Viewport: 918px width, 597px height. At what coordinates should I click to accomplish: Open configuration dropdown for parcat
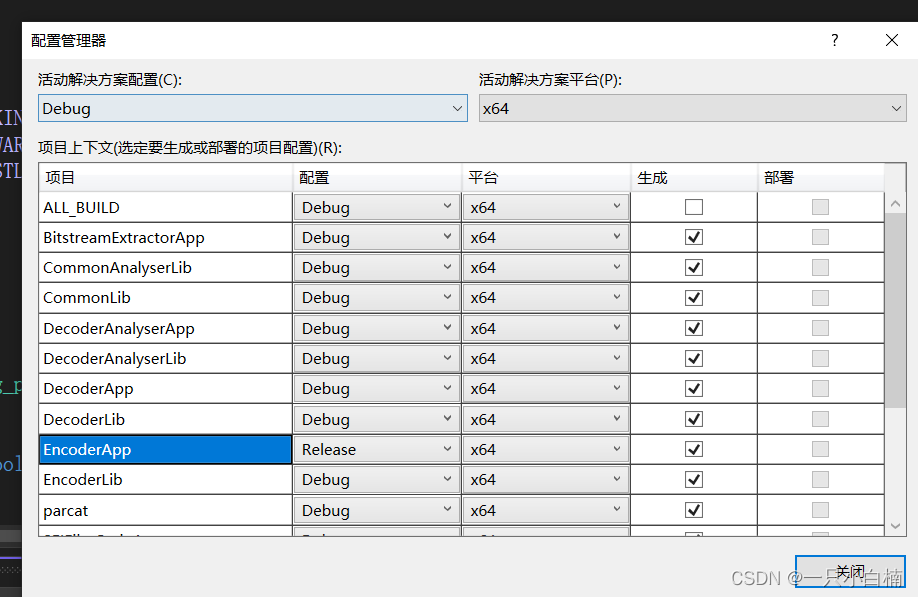tap(376, 510)
